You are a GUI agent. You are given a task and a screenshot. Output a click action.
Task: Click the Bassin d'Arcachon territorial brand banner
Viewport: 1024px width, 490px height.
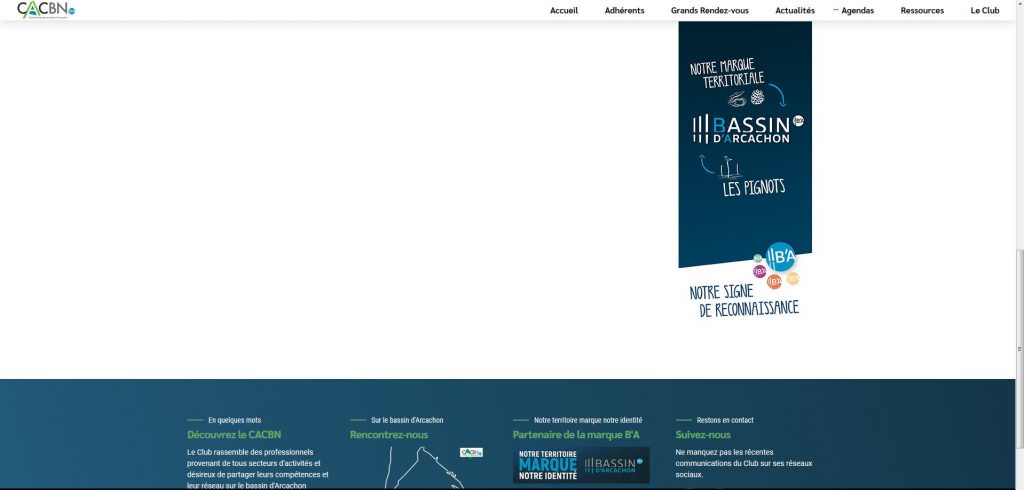click(745, 170)
